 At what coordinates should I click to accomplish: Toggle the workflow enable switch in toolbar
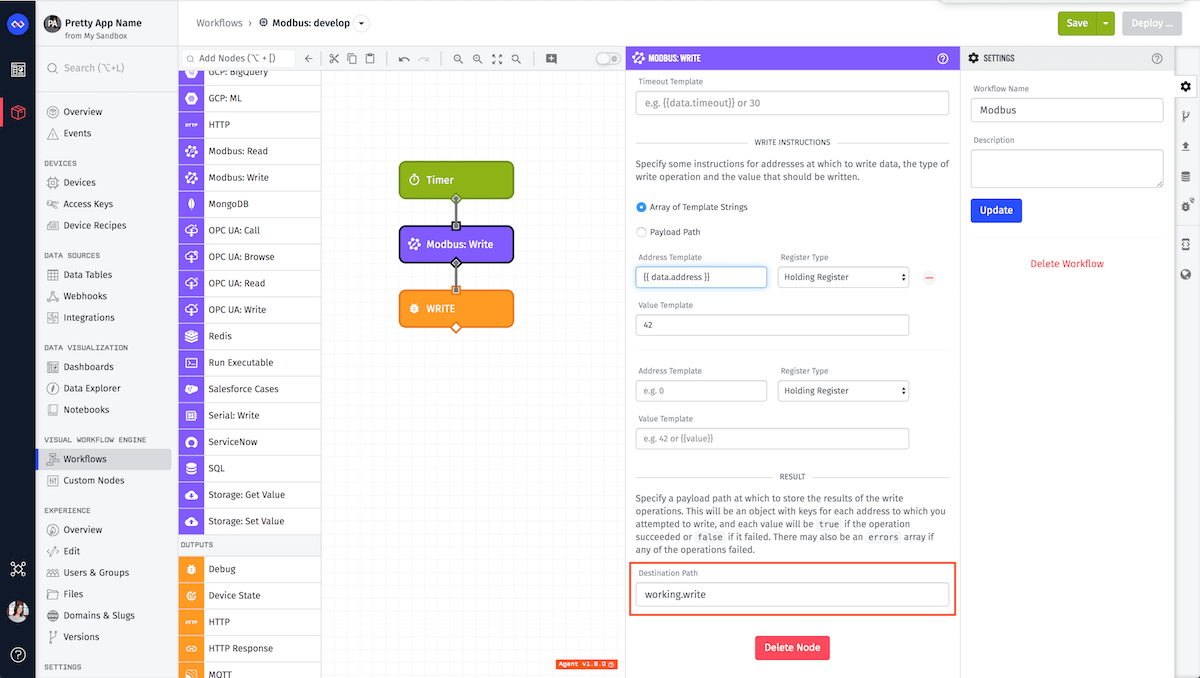[608, 59]
